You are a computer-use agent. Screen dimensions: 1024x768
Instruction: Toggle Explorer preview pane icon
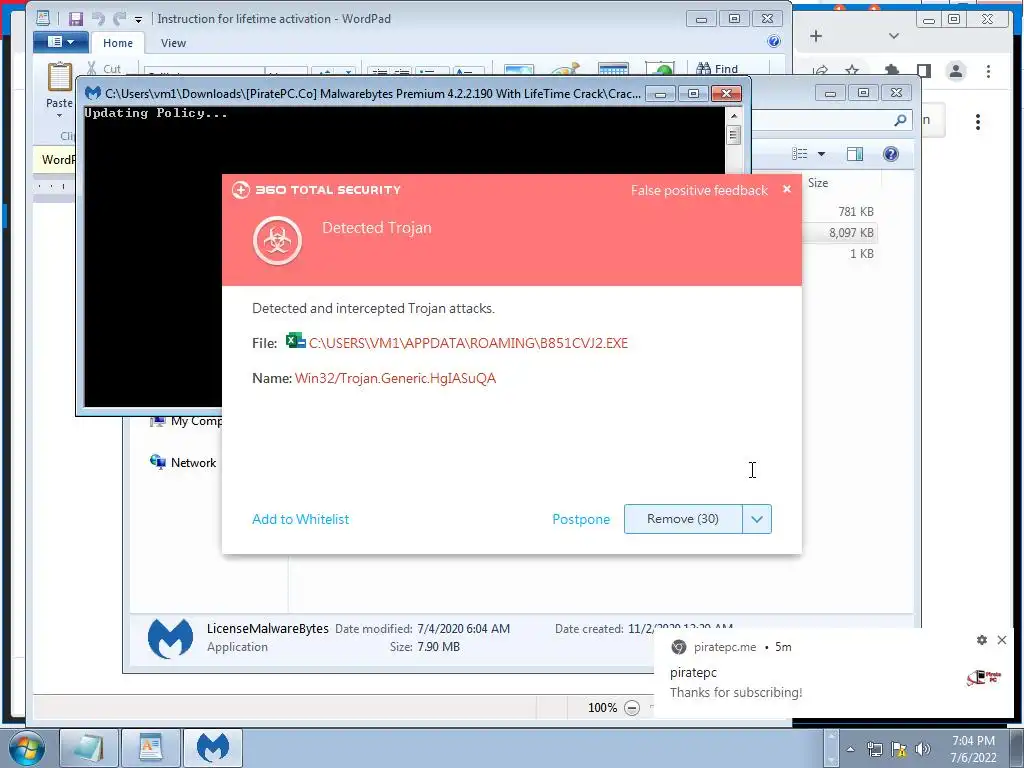[855, 154]
